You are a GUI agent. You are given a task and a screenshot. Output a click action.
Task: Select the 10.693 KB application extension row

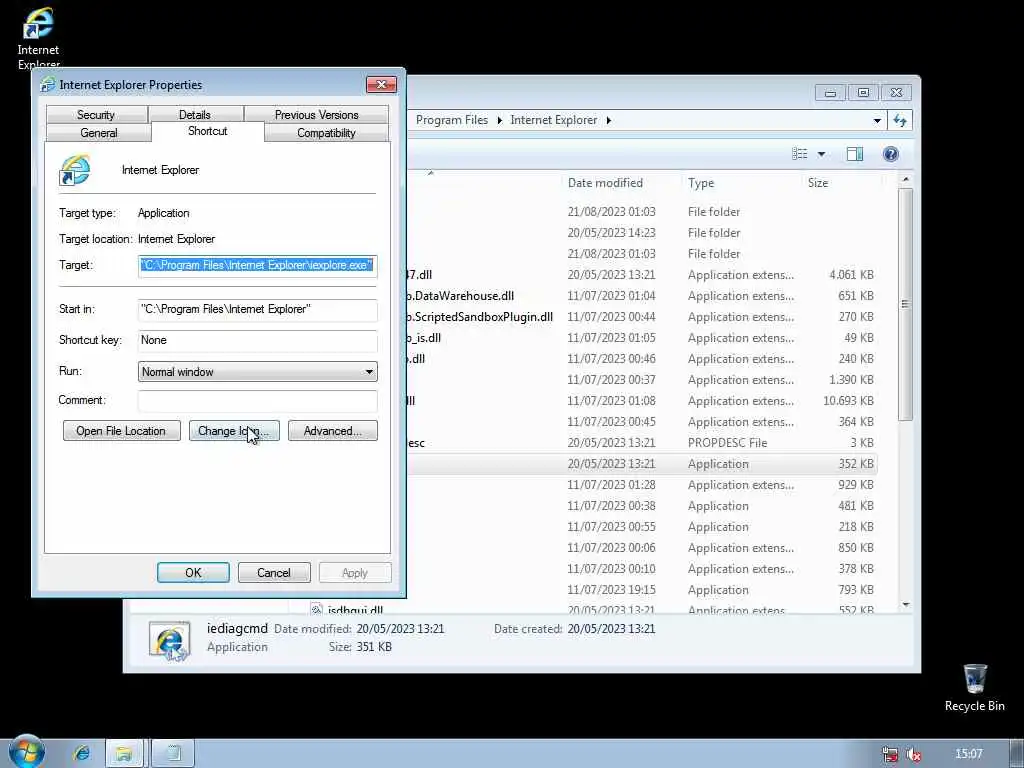tap(641, 401)
